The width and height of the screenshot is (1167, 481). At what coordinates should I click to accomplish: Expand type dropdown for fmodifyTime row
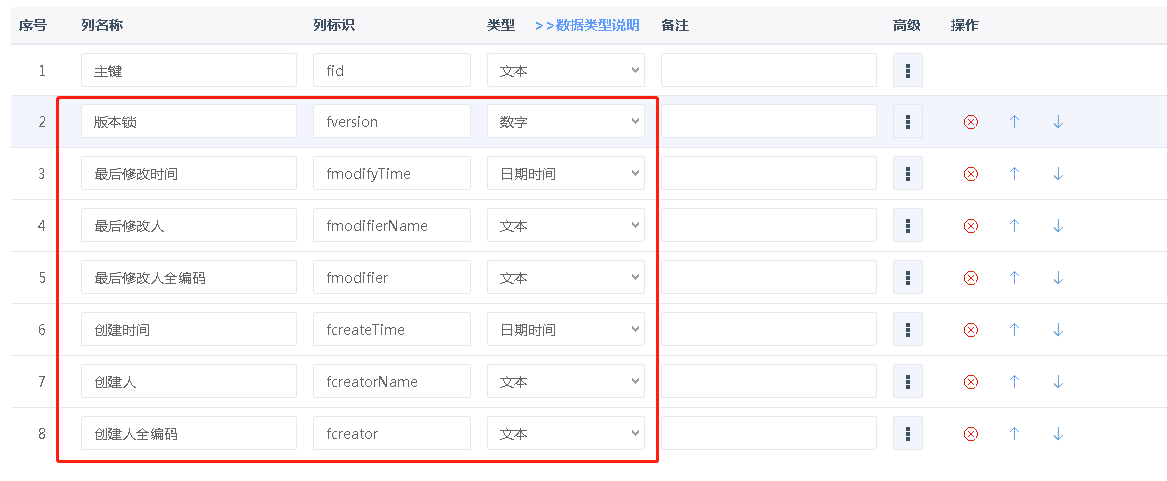(565, 174)
